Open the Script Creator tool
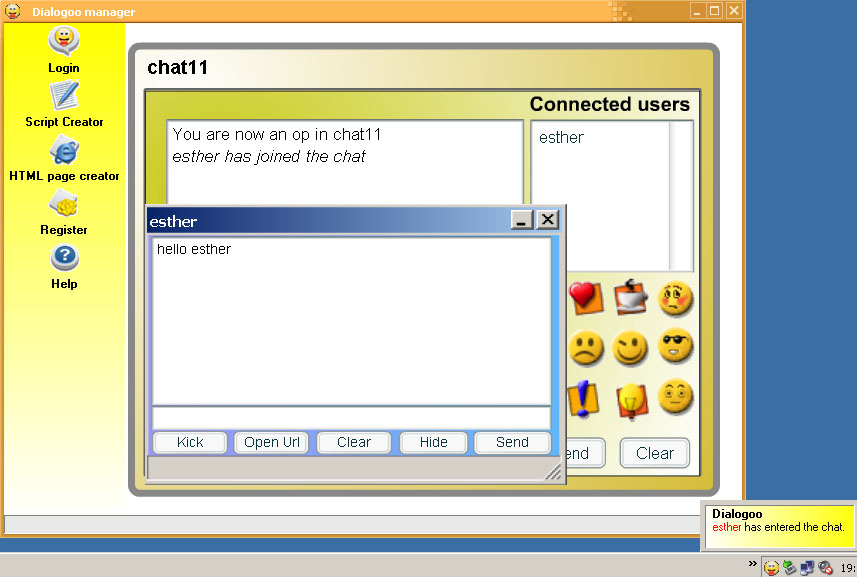 point(64,104)
